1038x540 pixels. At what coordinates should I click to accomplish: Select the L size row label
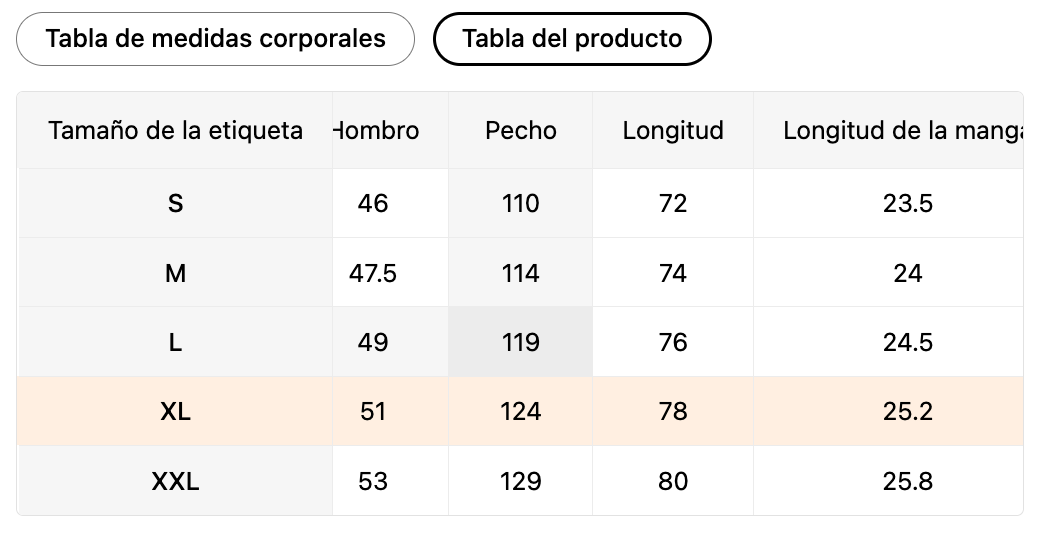coord(175,342)
